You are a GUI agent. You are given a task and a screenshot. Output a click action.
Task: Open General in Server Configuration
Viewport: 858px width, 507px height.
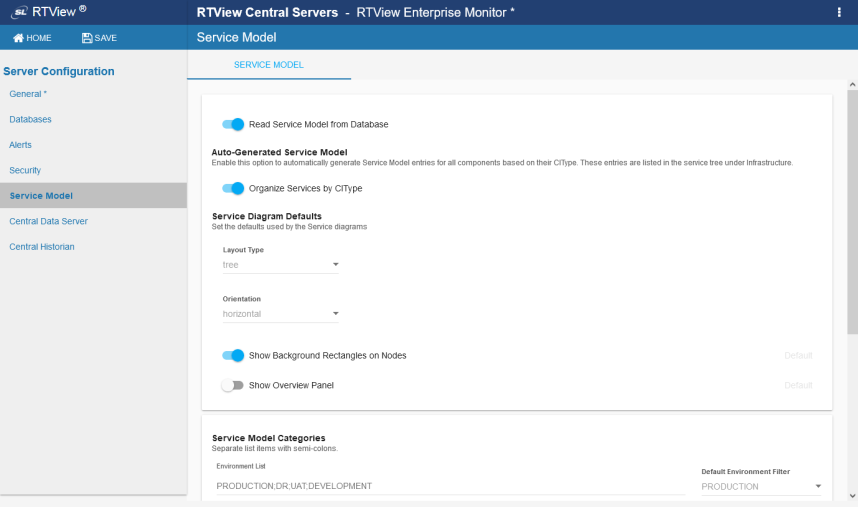click(x=28, y=94)
